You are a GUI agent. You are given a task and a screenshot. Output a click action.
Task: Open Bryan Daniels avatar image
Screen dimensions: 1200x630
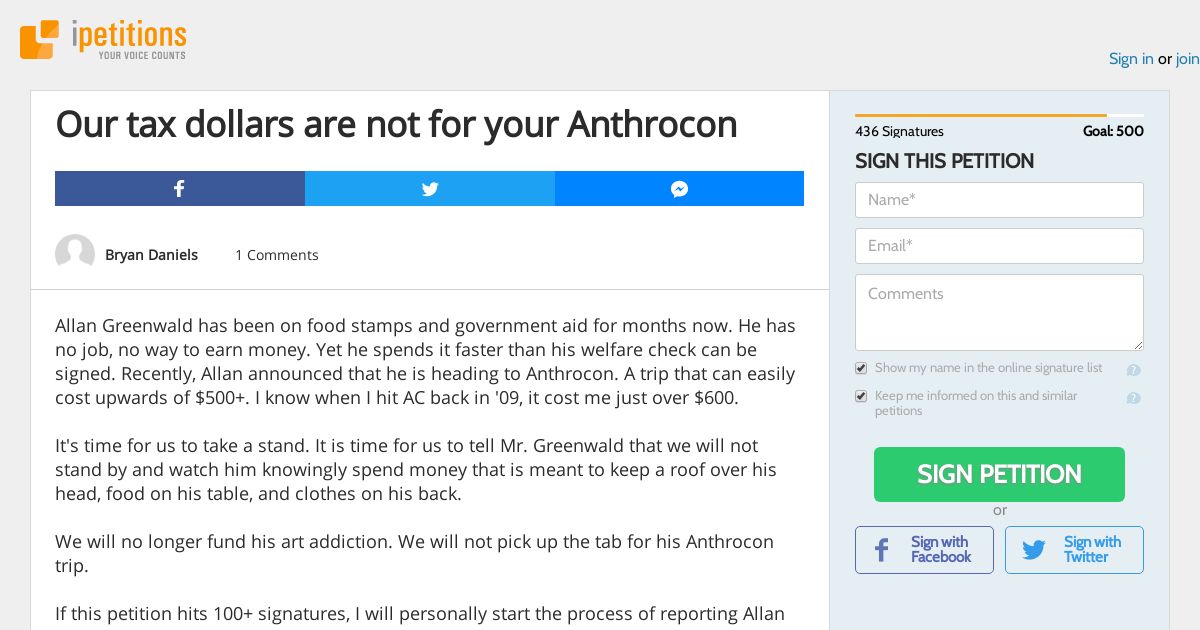pos(75,254)
